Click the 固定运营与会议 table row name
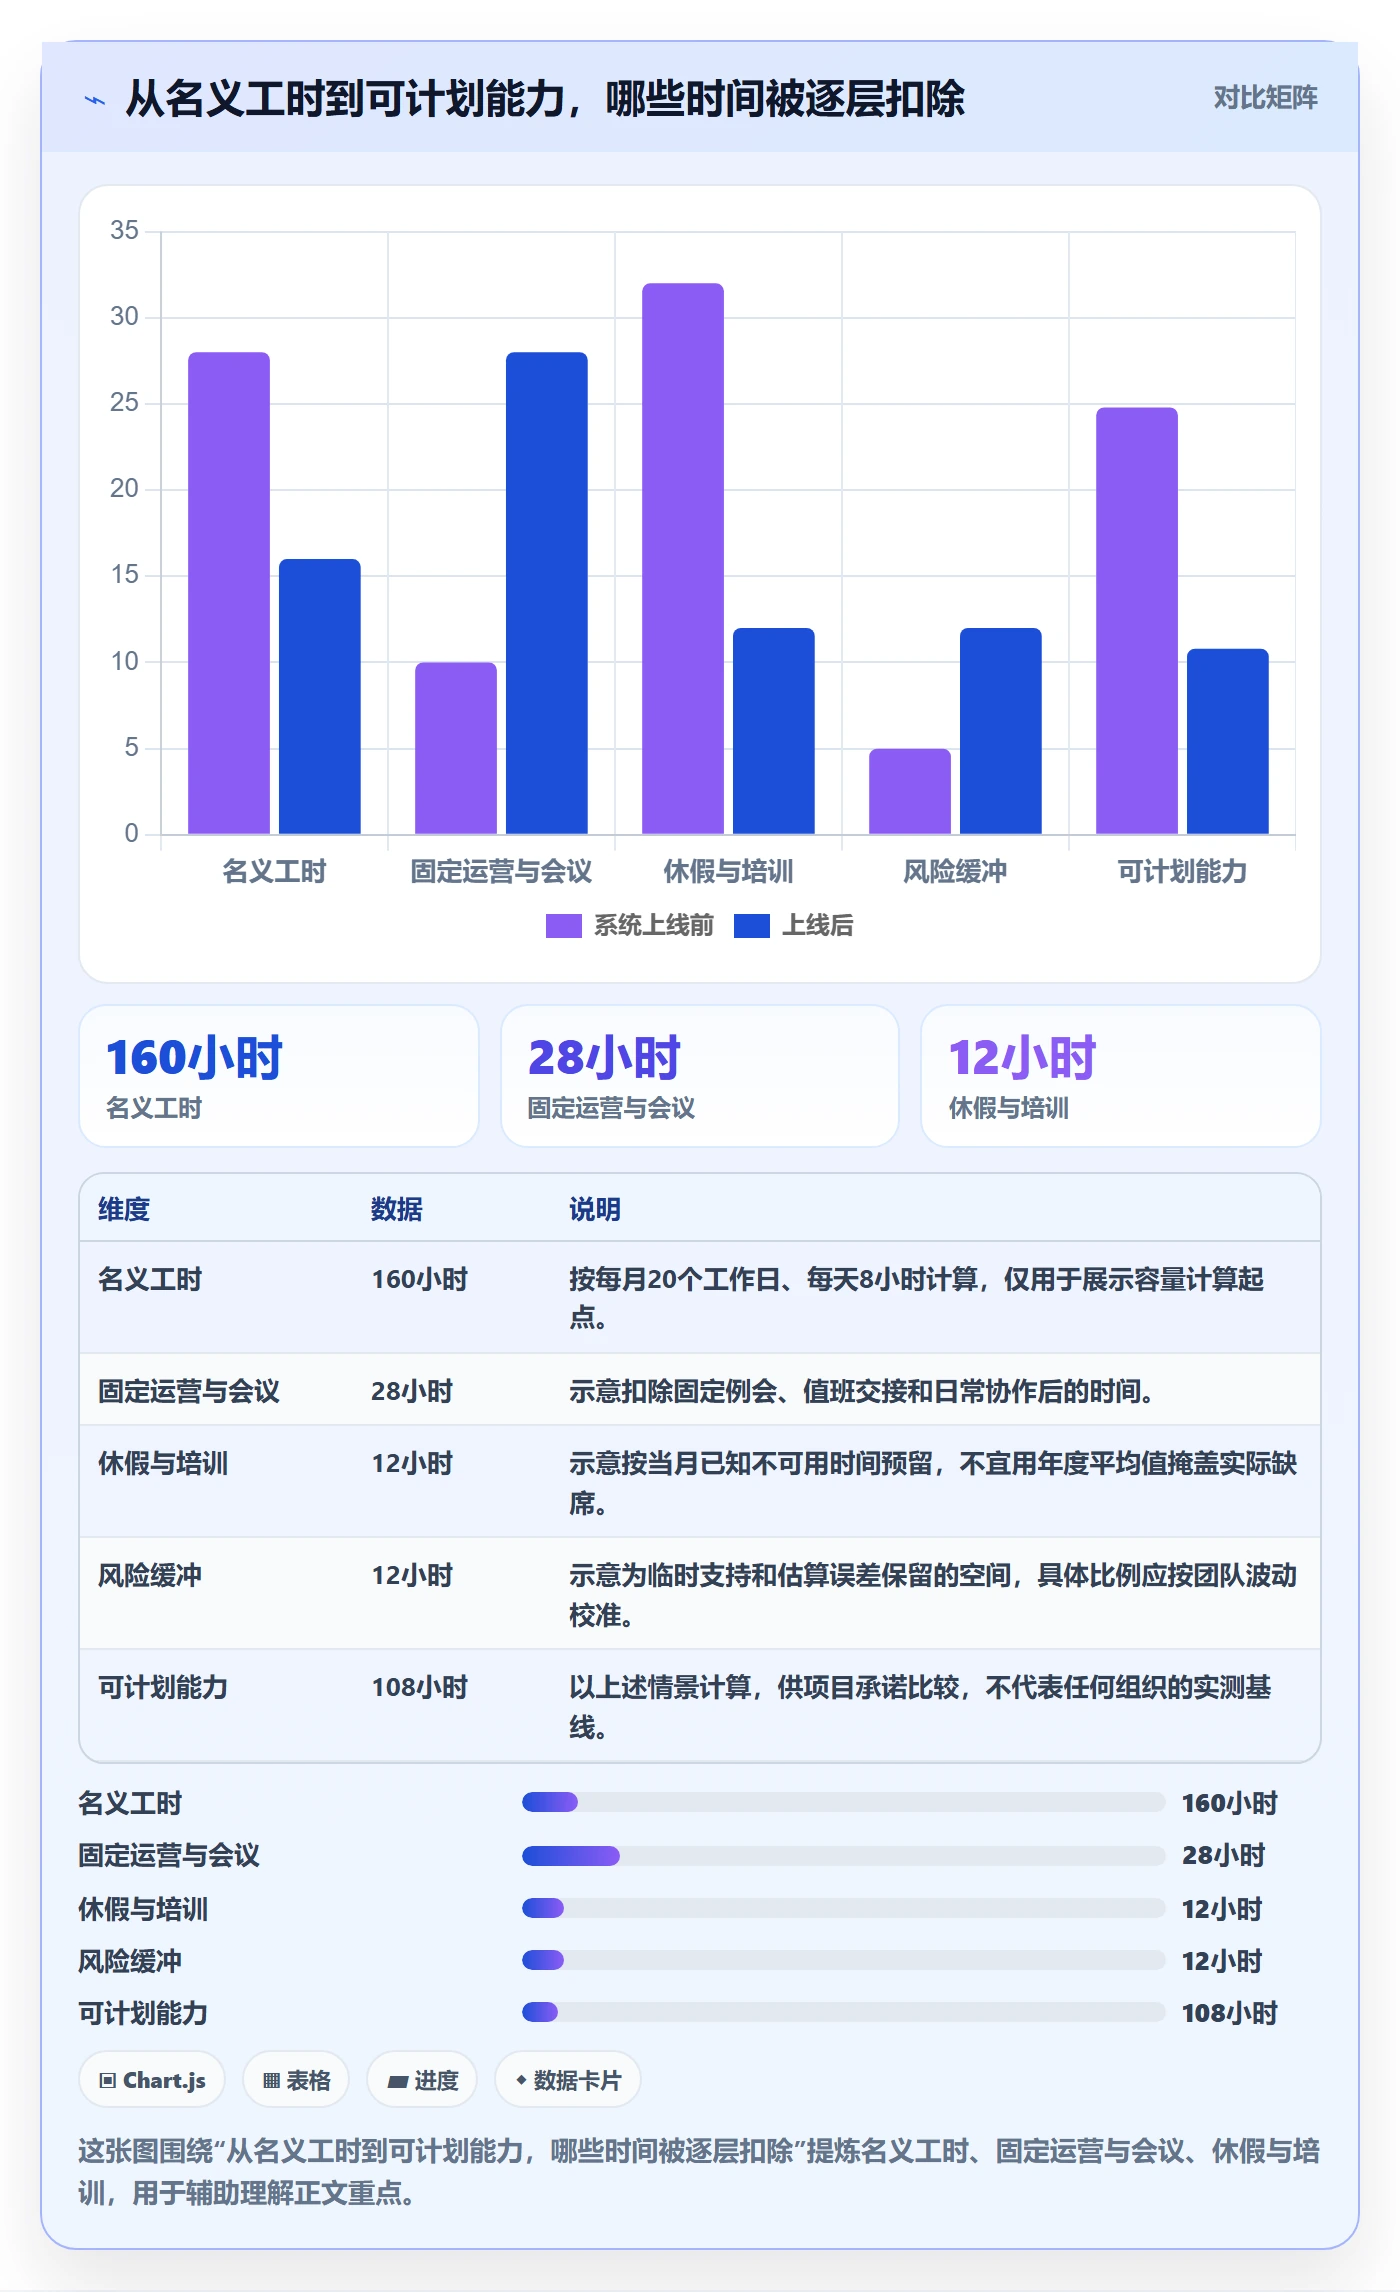This screenshot has width=1400, height=2292. tap(189, 1392)
